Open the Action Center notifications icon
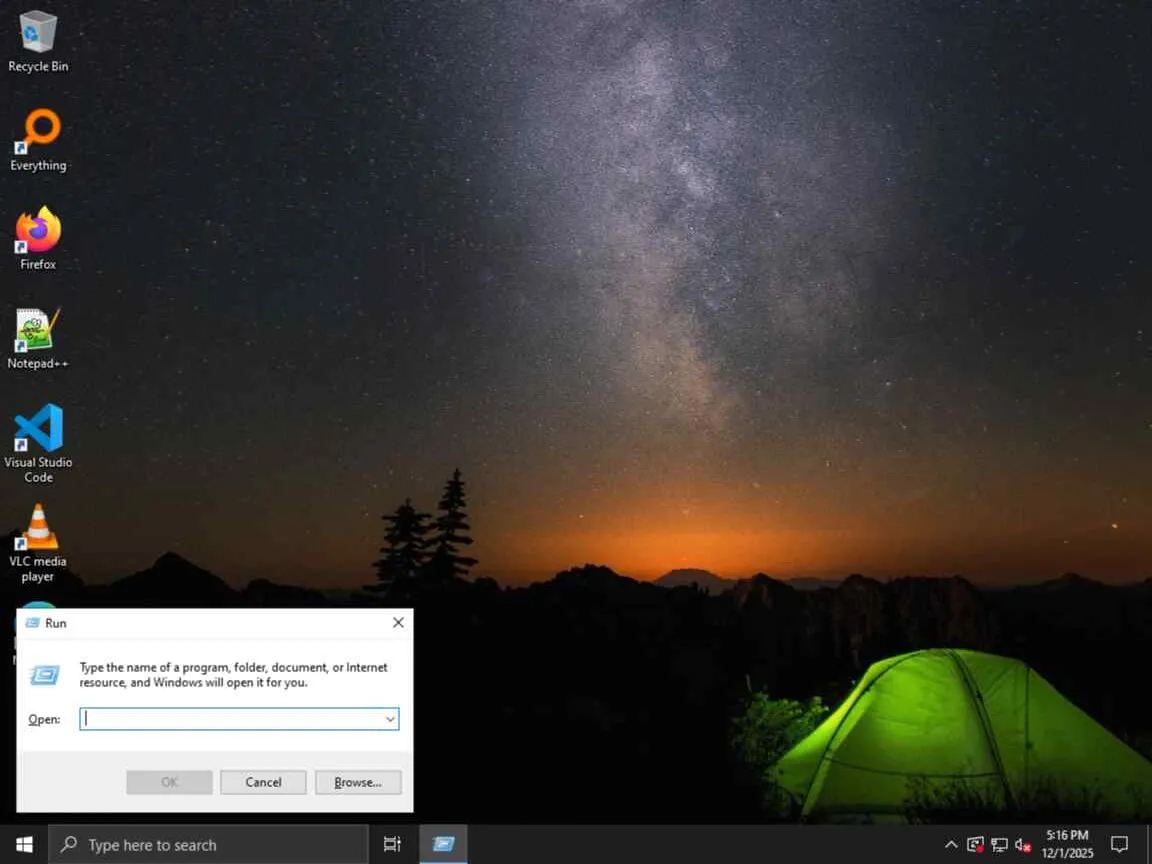The height and width of the screenshot is (864, 1152). tap(1119, 845)
